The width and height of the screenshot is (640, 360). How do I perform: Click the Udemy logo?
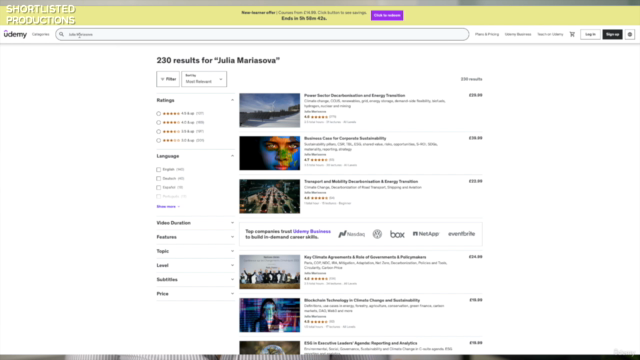coord(16,34)
